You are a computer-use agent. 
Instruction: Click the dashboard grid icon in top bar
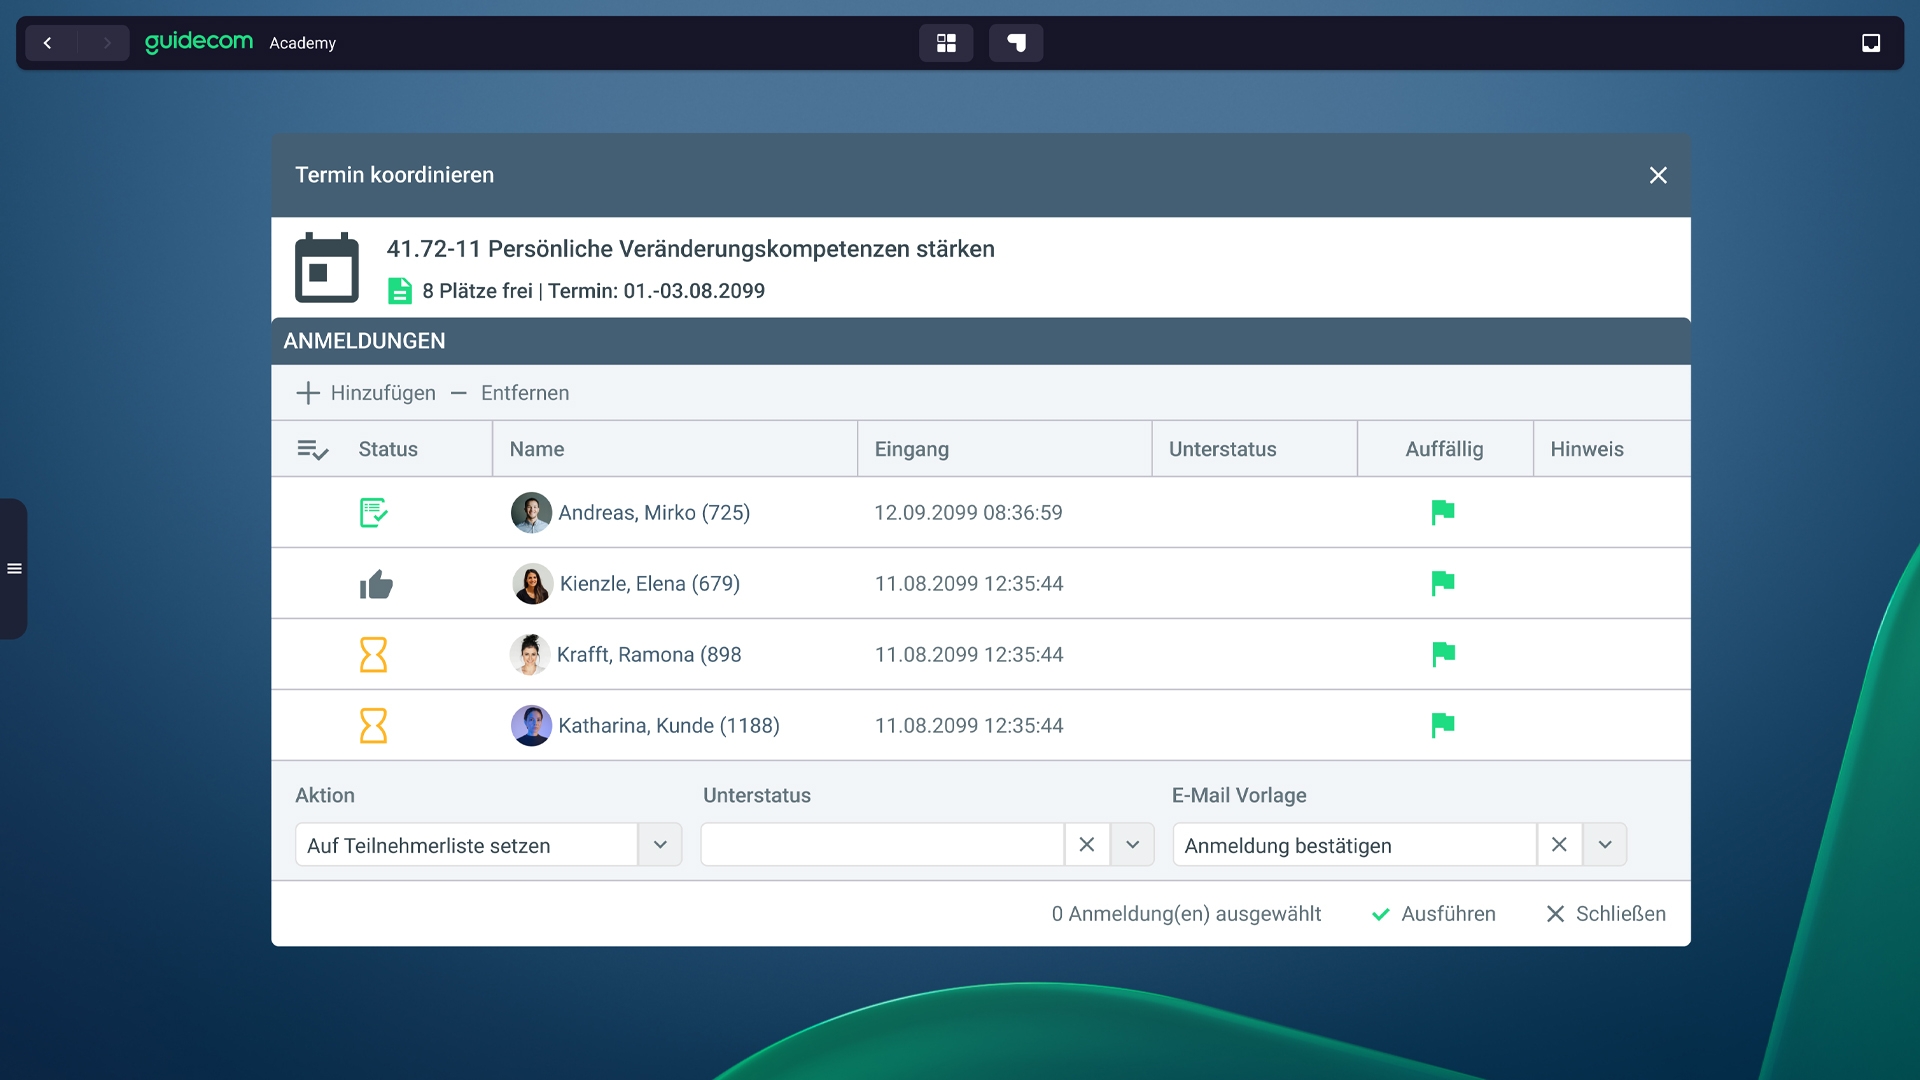click(x=945, y=43)
